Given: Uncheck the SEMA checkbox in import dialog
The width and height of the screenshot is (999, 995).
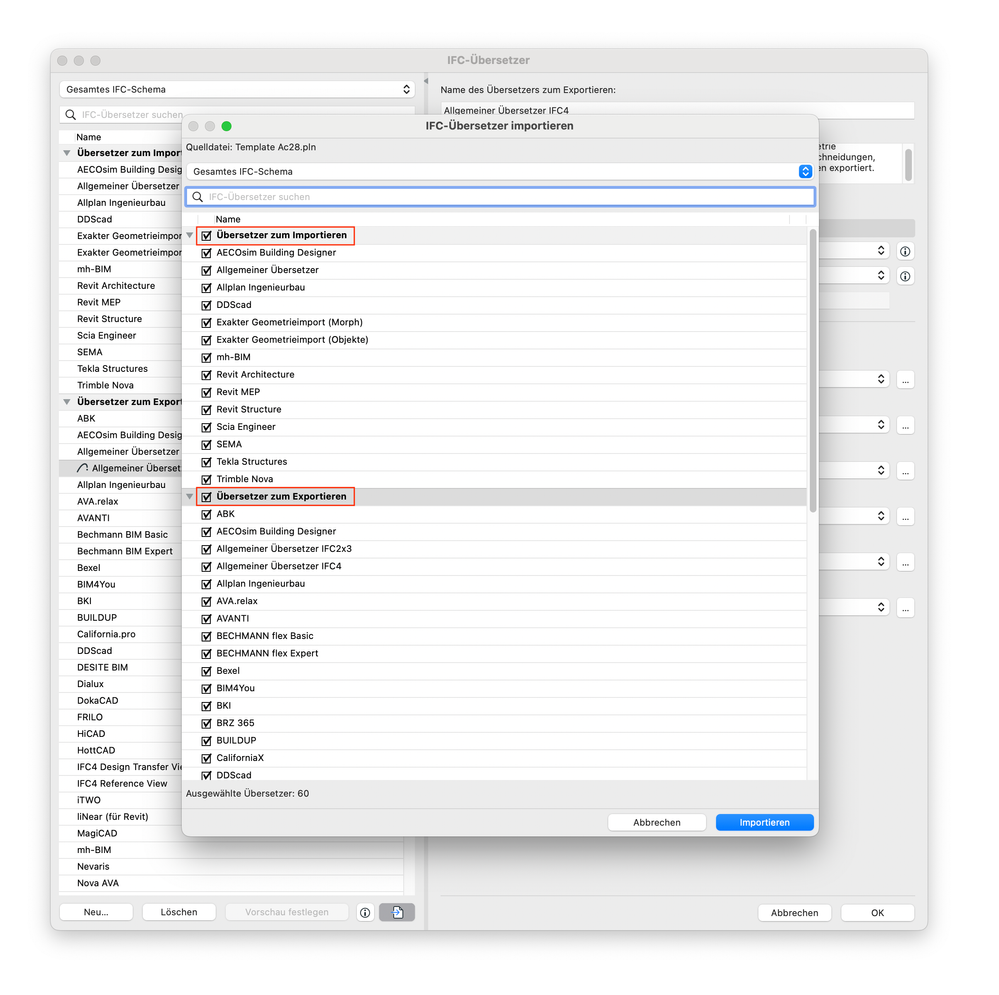Looking at the screenshot, I should coord(206,445).
